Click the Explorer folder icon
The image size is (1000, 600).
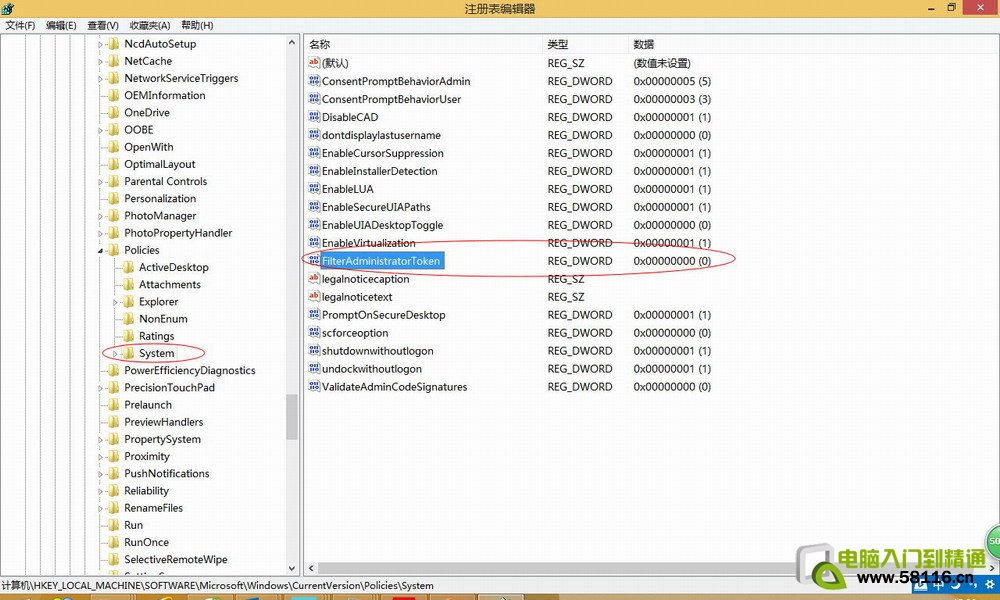128,302
